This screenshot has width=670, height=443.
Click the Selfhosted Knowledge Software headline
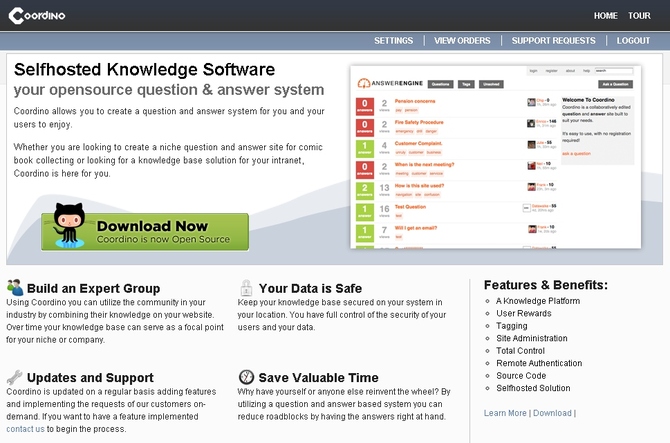[x=144, y=69]
